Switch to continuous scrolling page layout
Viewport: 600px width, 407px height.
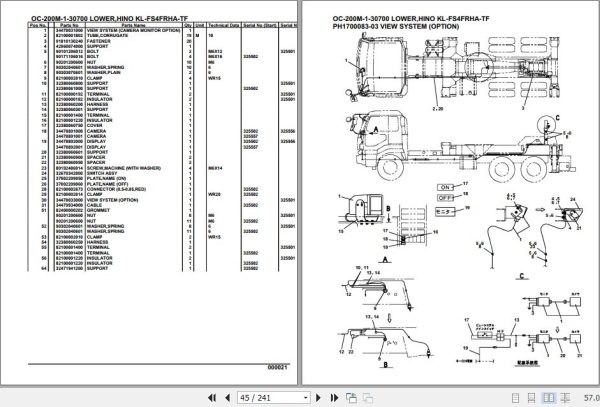[531, 398]
